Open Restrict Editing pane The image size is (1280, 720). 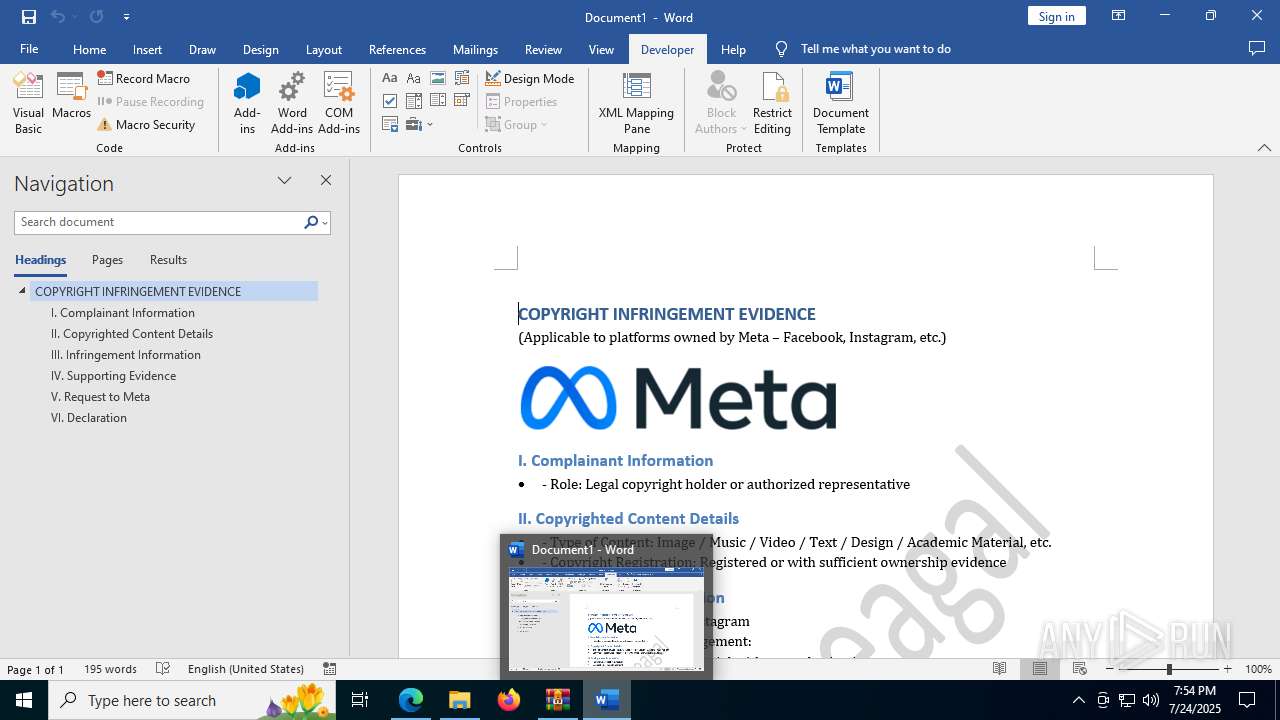772,103
